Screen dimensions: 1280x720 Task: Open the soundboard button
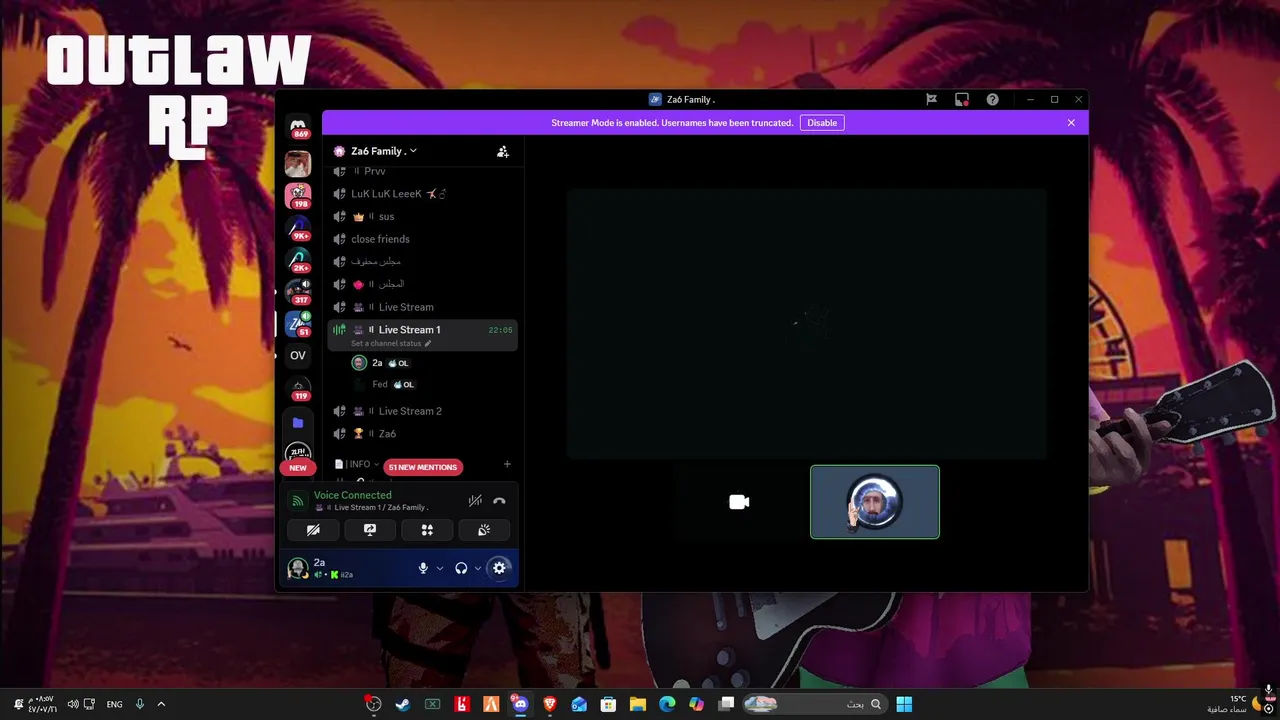click(484, 530)
